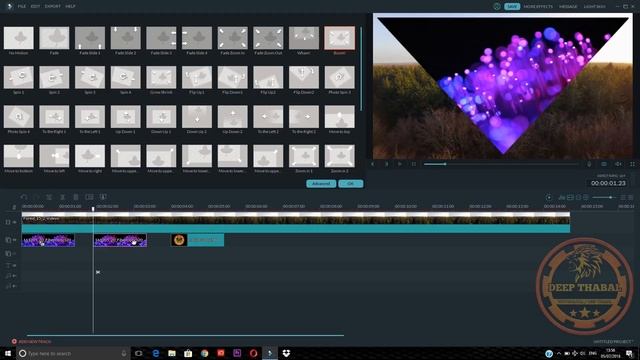Apply the Fade Zoom In motion preset
640x360 pixels.
coord(232,38)
